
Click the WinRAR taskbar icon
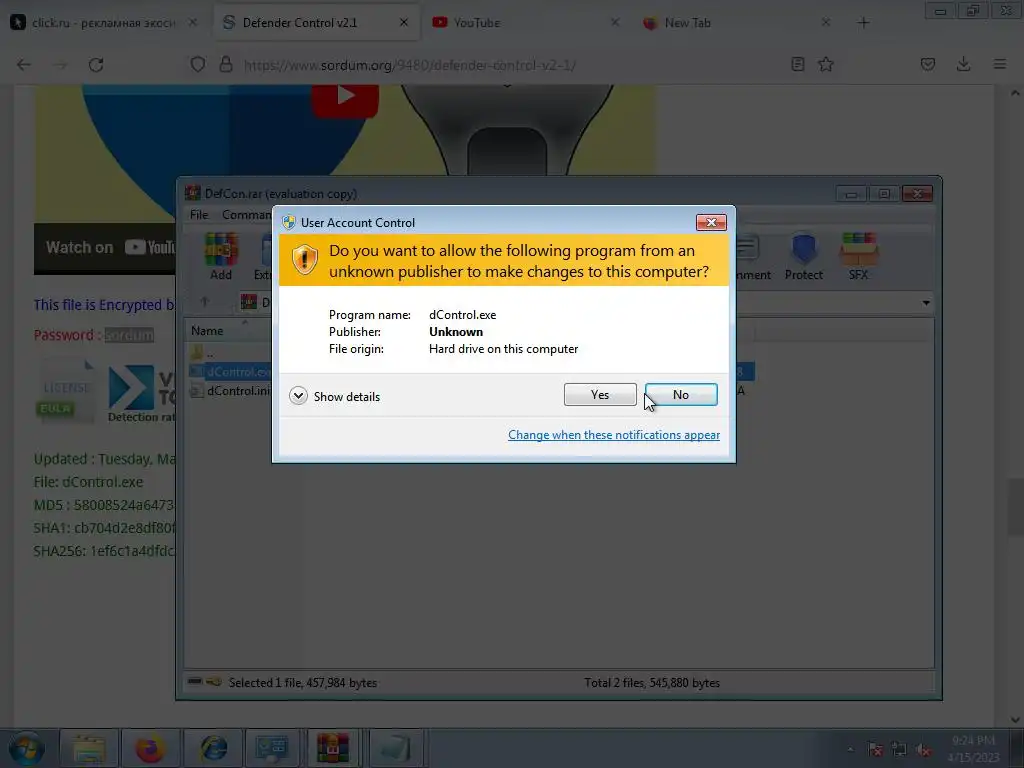(333, 748)
